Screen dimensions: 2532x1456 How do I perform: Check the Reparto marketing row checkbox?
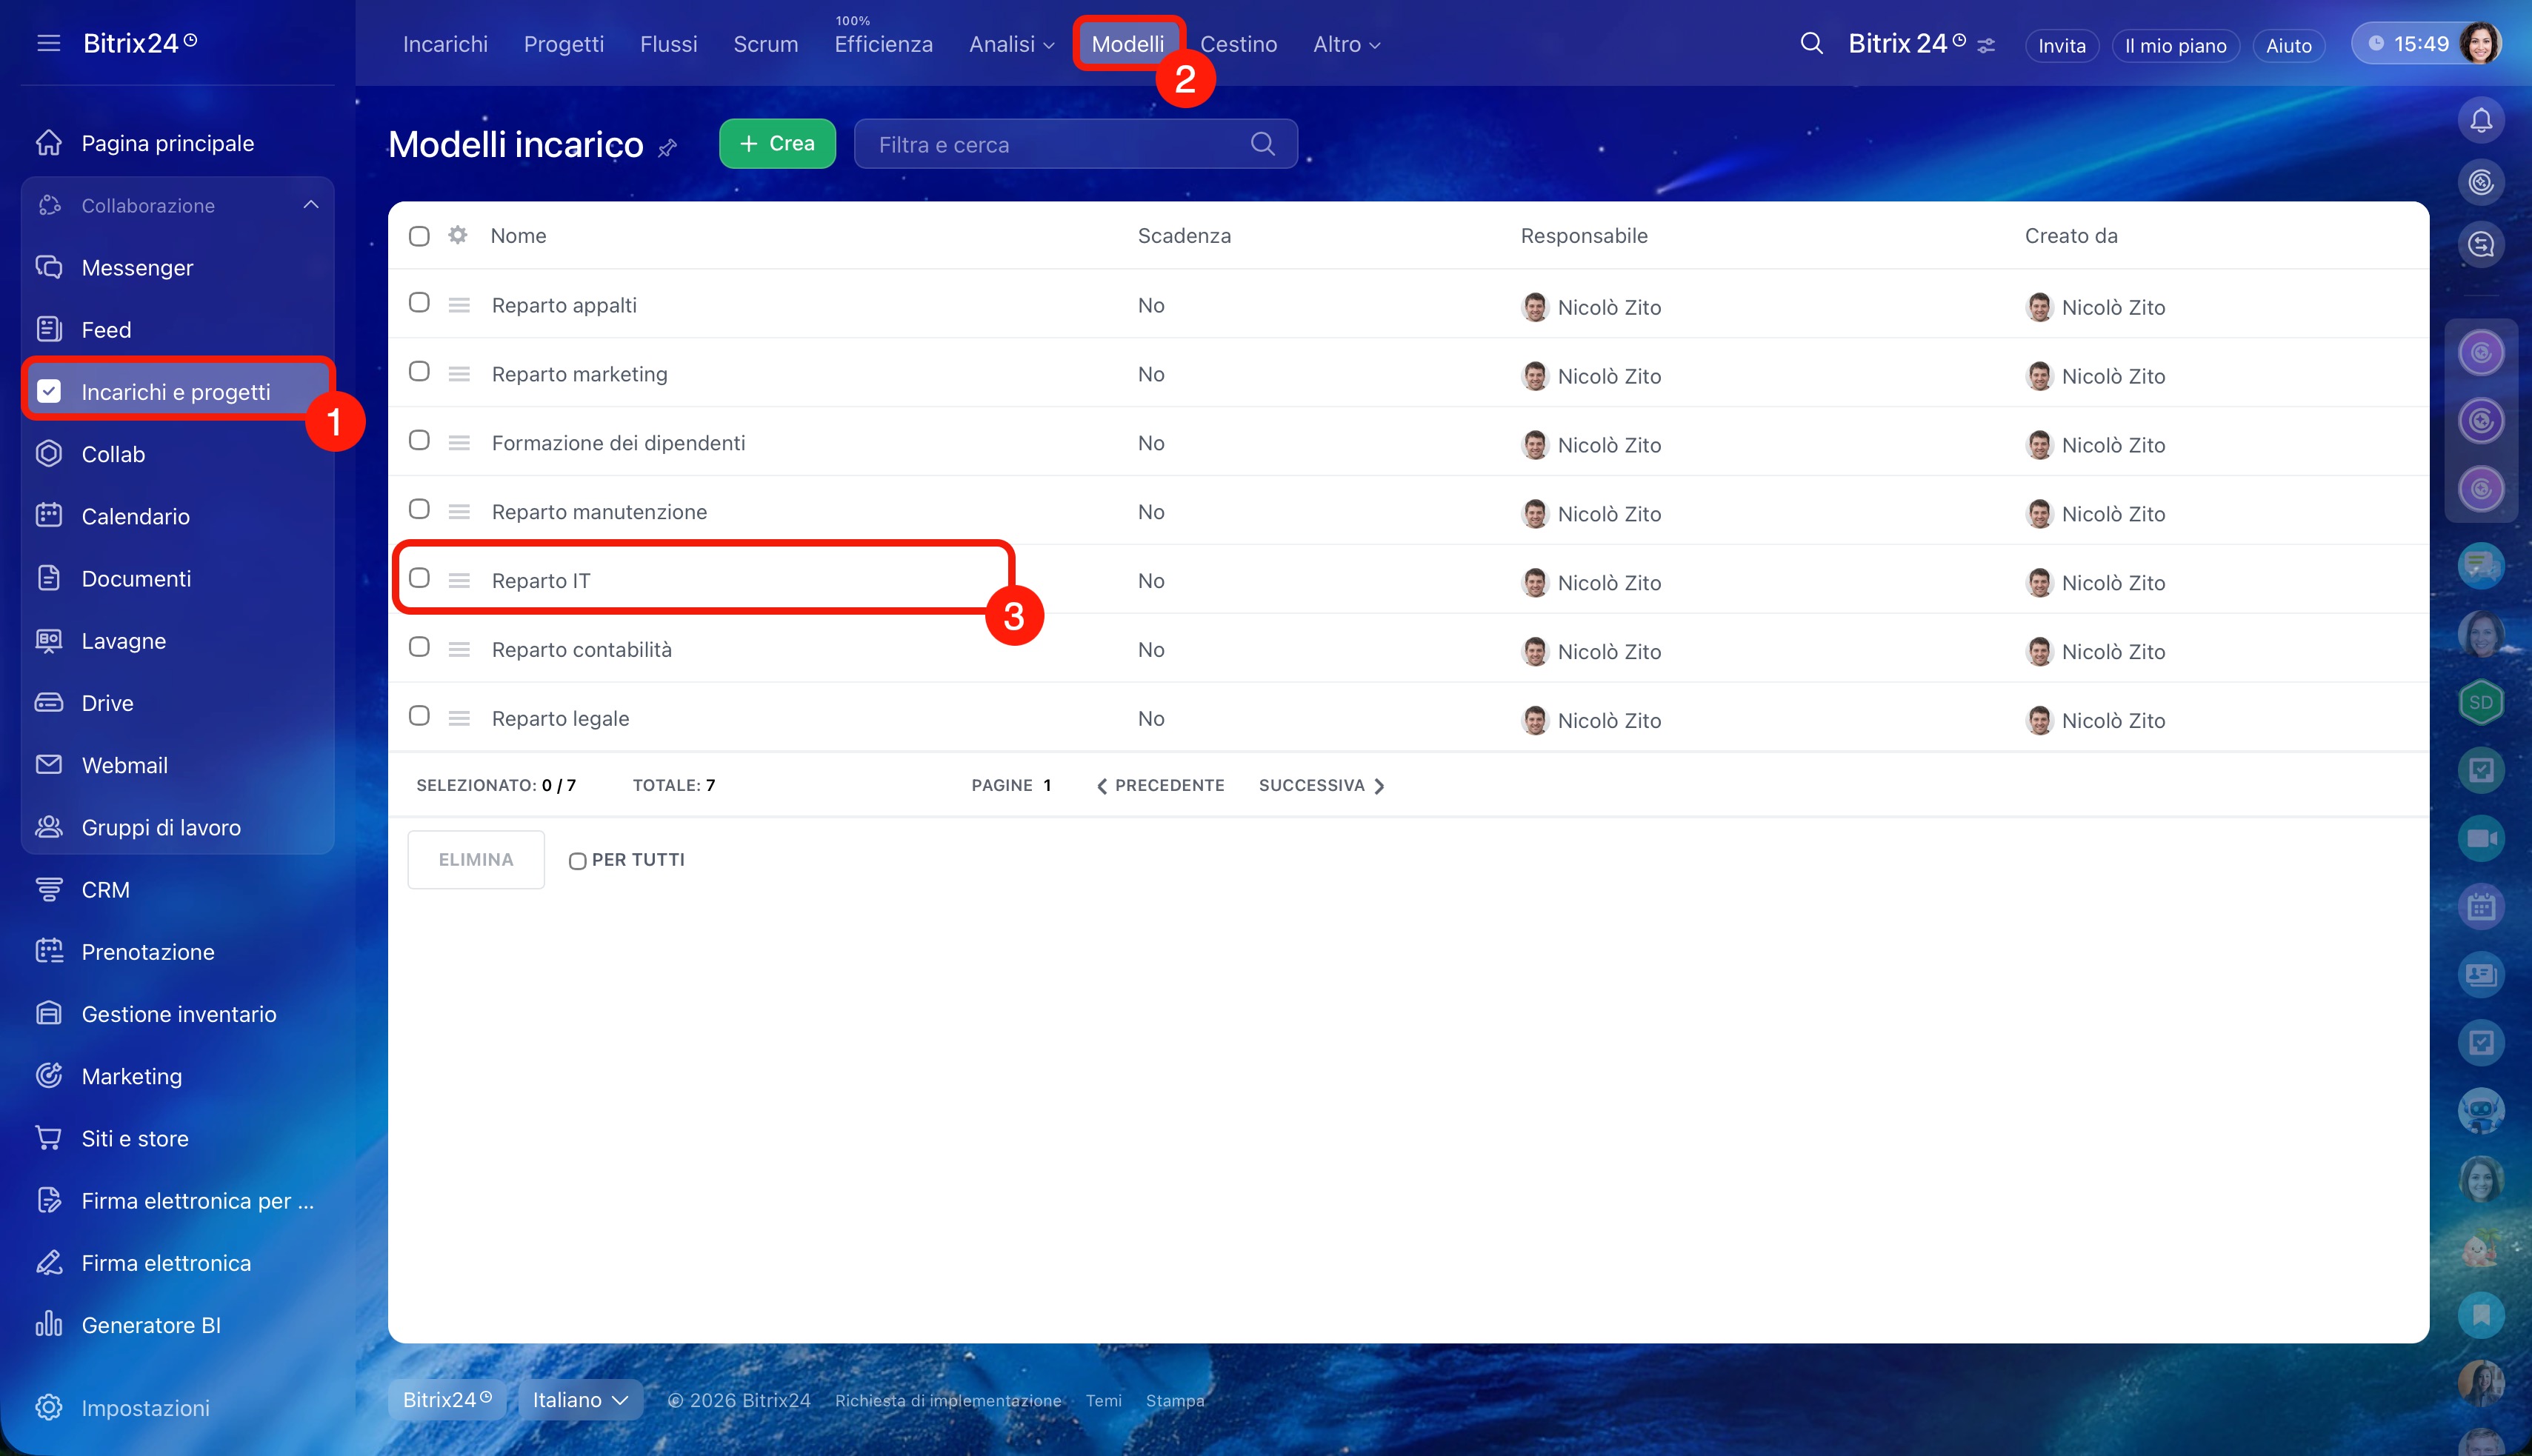coord(419,372)
